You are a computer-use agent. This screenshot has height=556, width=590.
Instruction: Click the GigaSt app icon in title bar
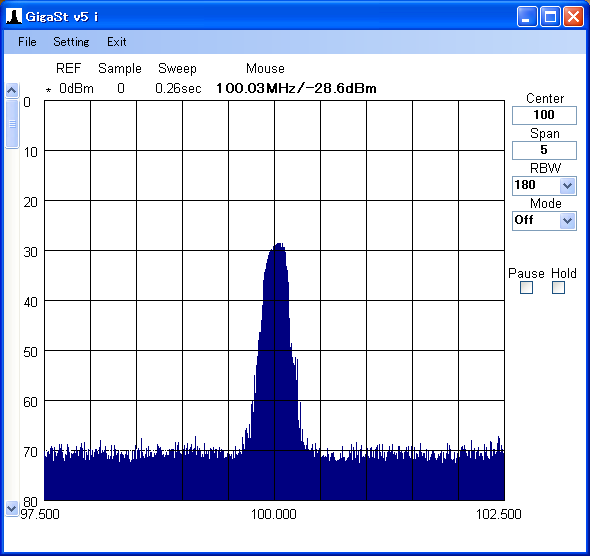click(14, 17)
